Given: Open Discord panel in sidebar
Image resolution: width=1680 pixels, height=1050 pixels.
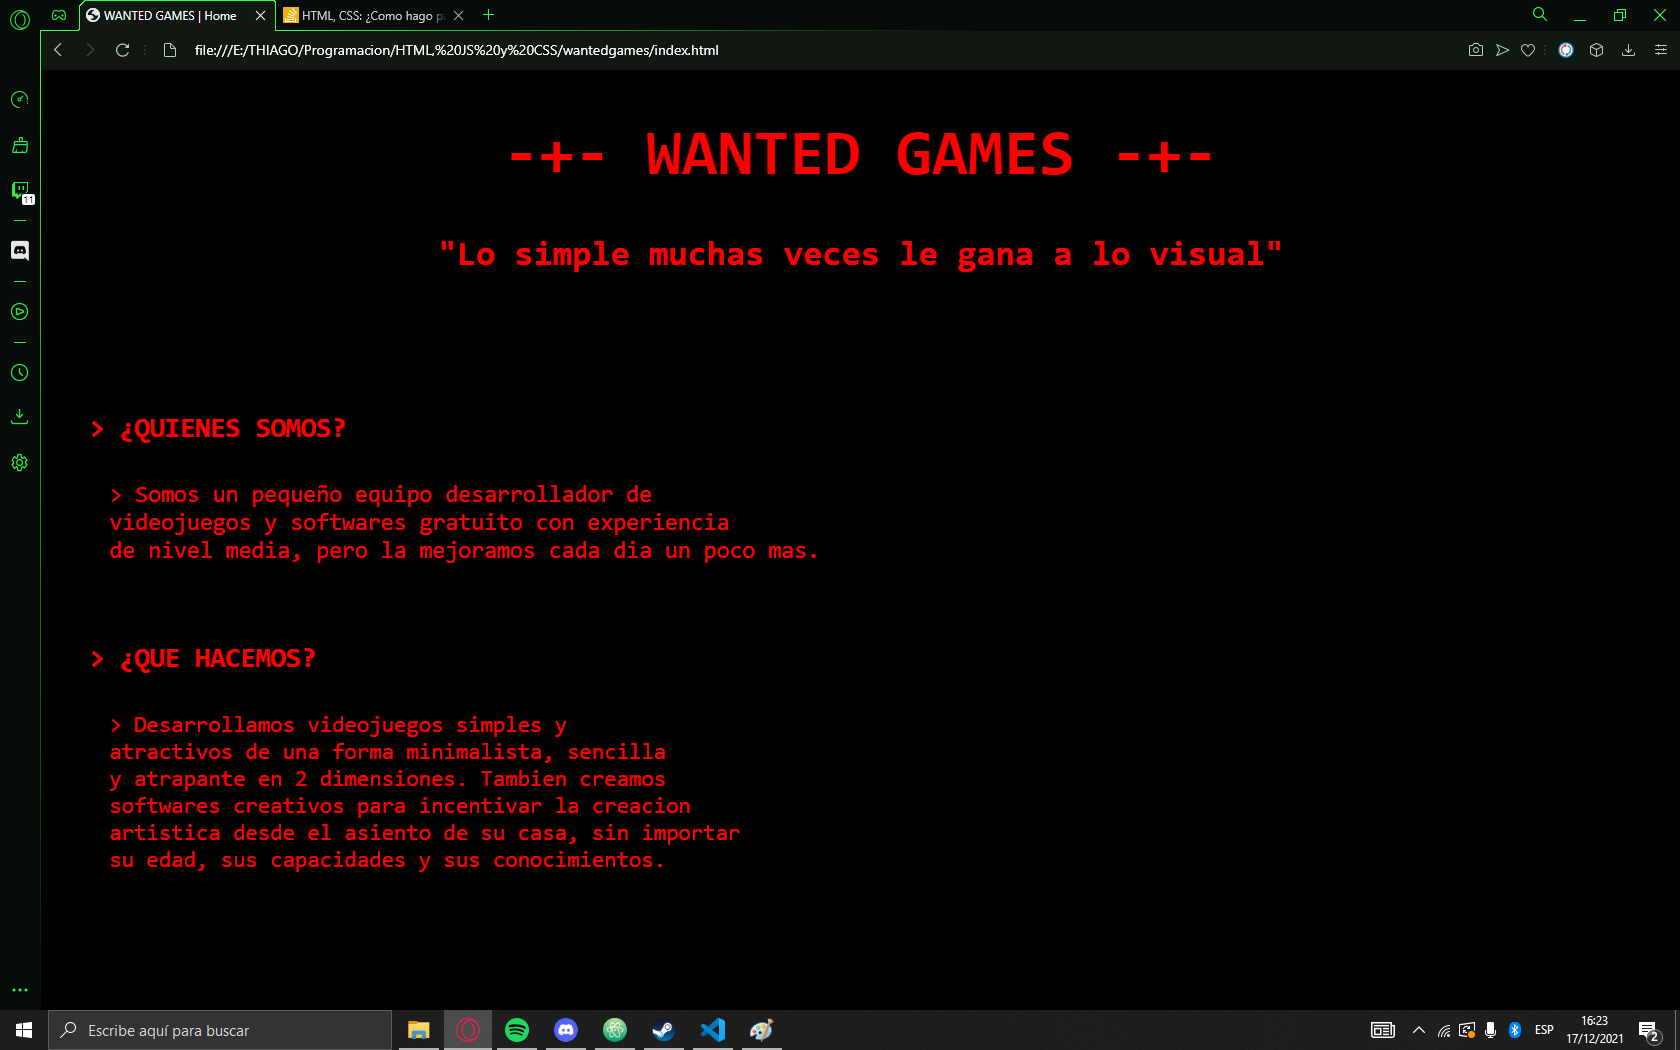Looking at the screenshot, I should (19, 250).
